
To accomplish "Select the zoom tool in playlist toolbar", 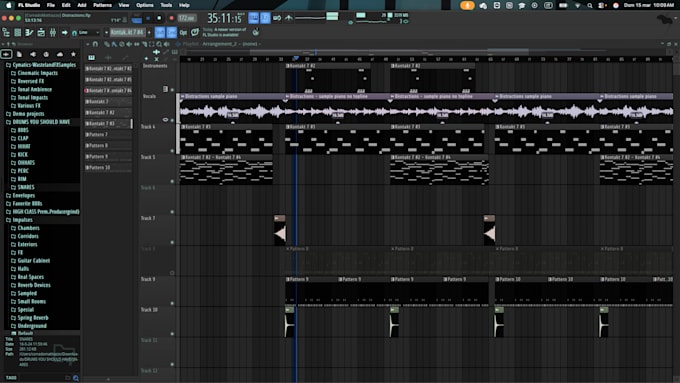I will pyautogui.click(x=159, y=44).
